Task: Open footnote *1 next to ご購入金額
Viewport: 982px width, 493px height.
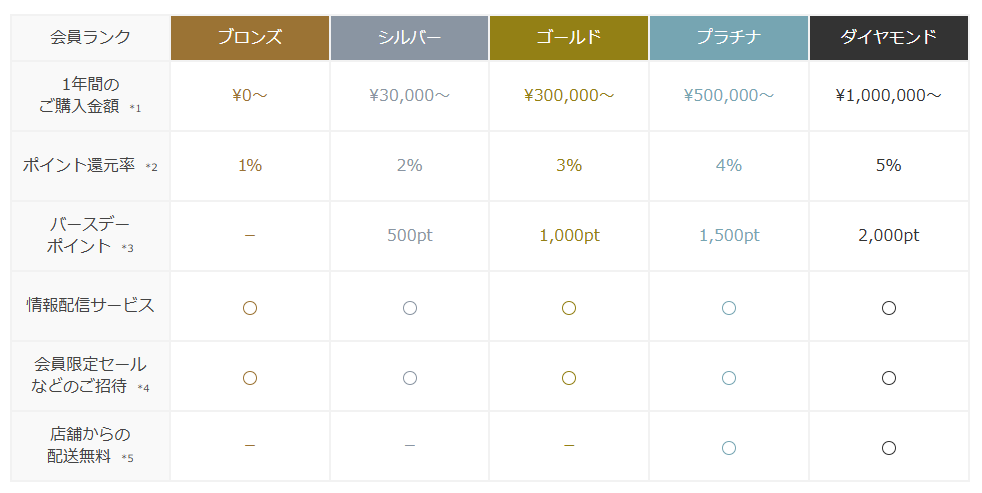Action: (136, 108)
